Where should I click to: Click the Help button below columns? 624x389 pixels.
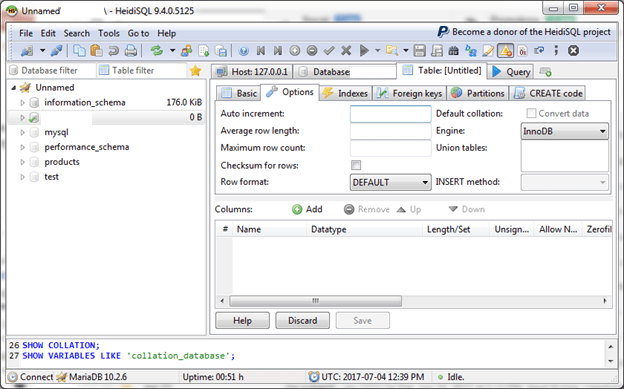coord(242,321)
